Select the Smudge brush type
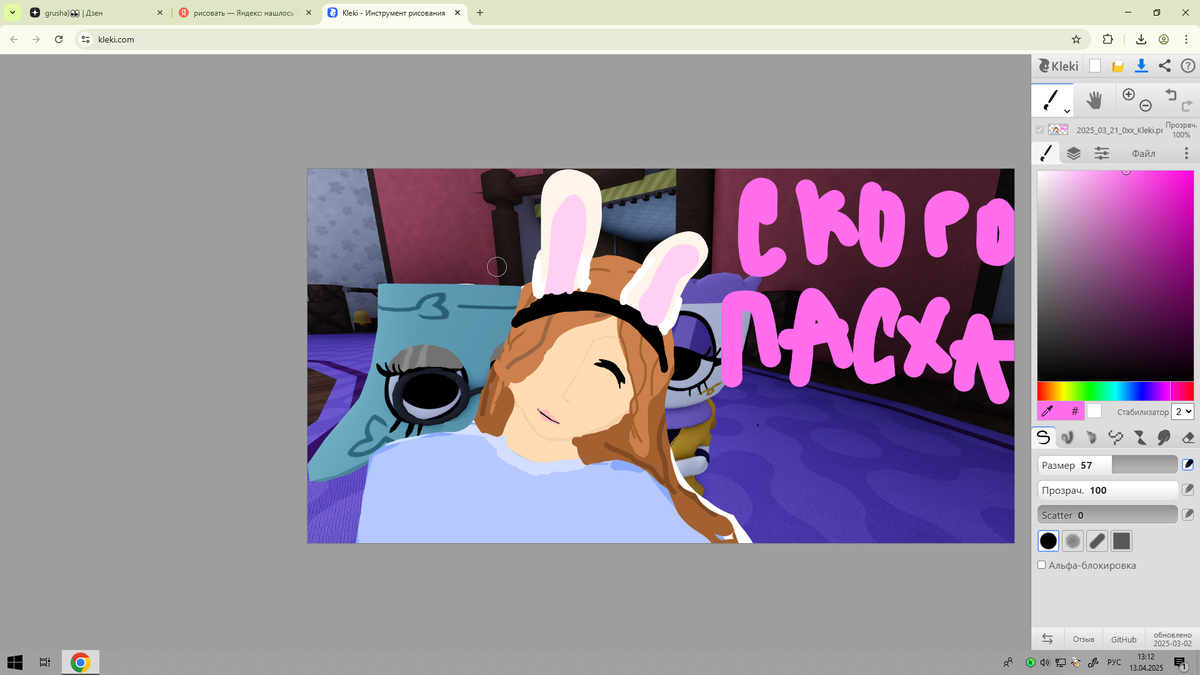The height and width of the screenshot is (675, 1200). pyautogui.click(x=1164, y=437)
